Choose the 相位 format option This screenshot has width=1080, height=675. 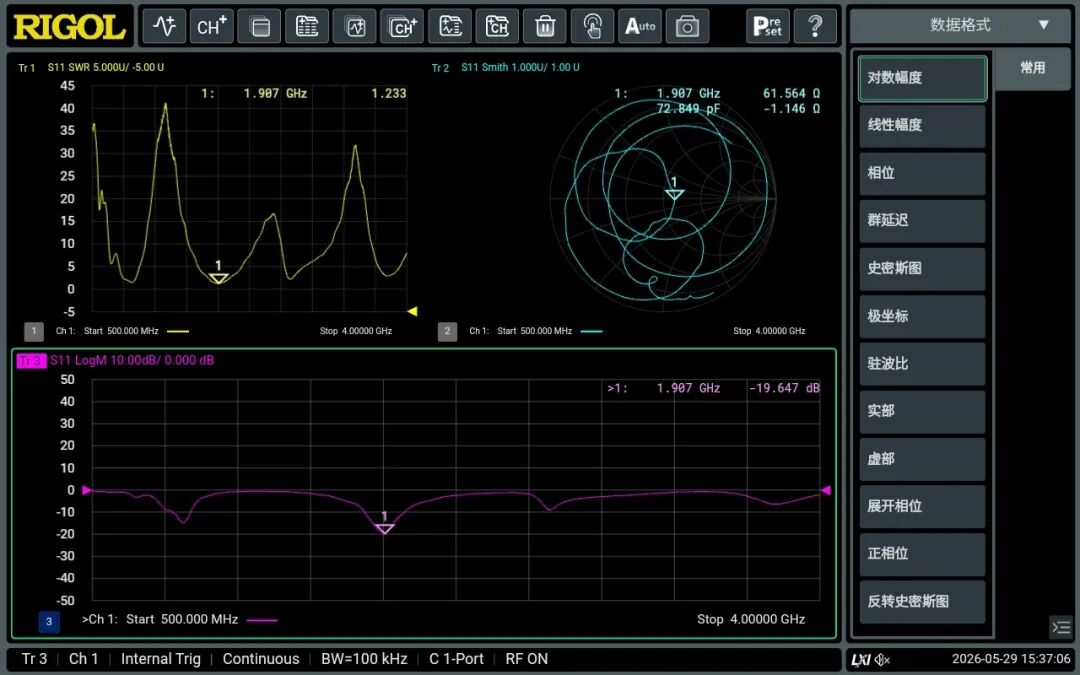click(922, 173)
